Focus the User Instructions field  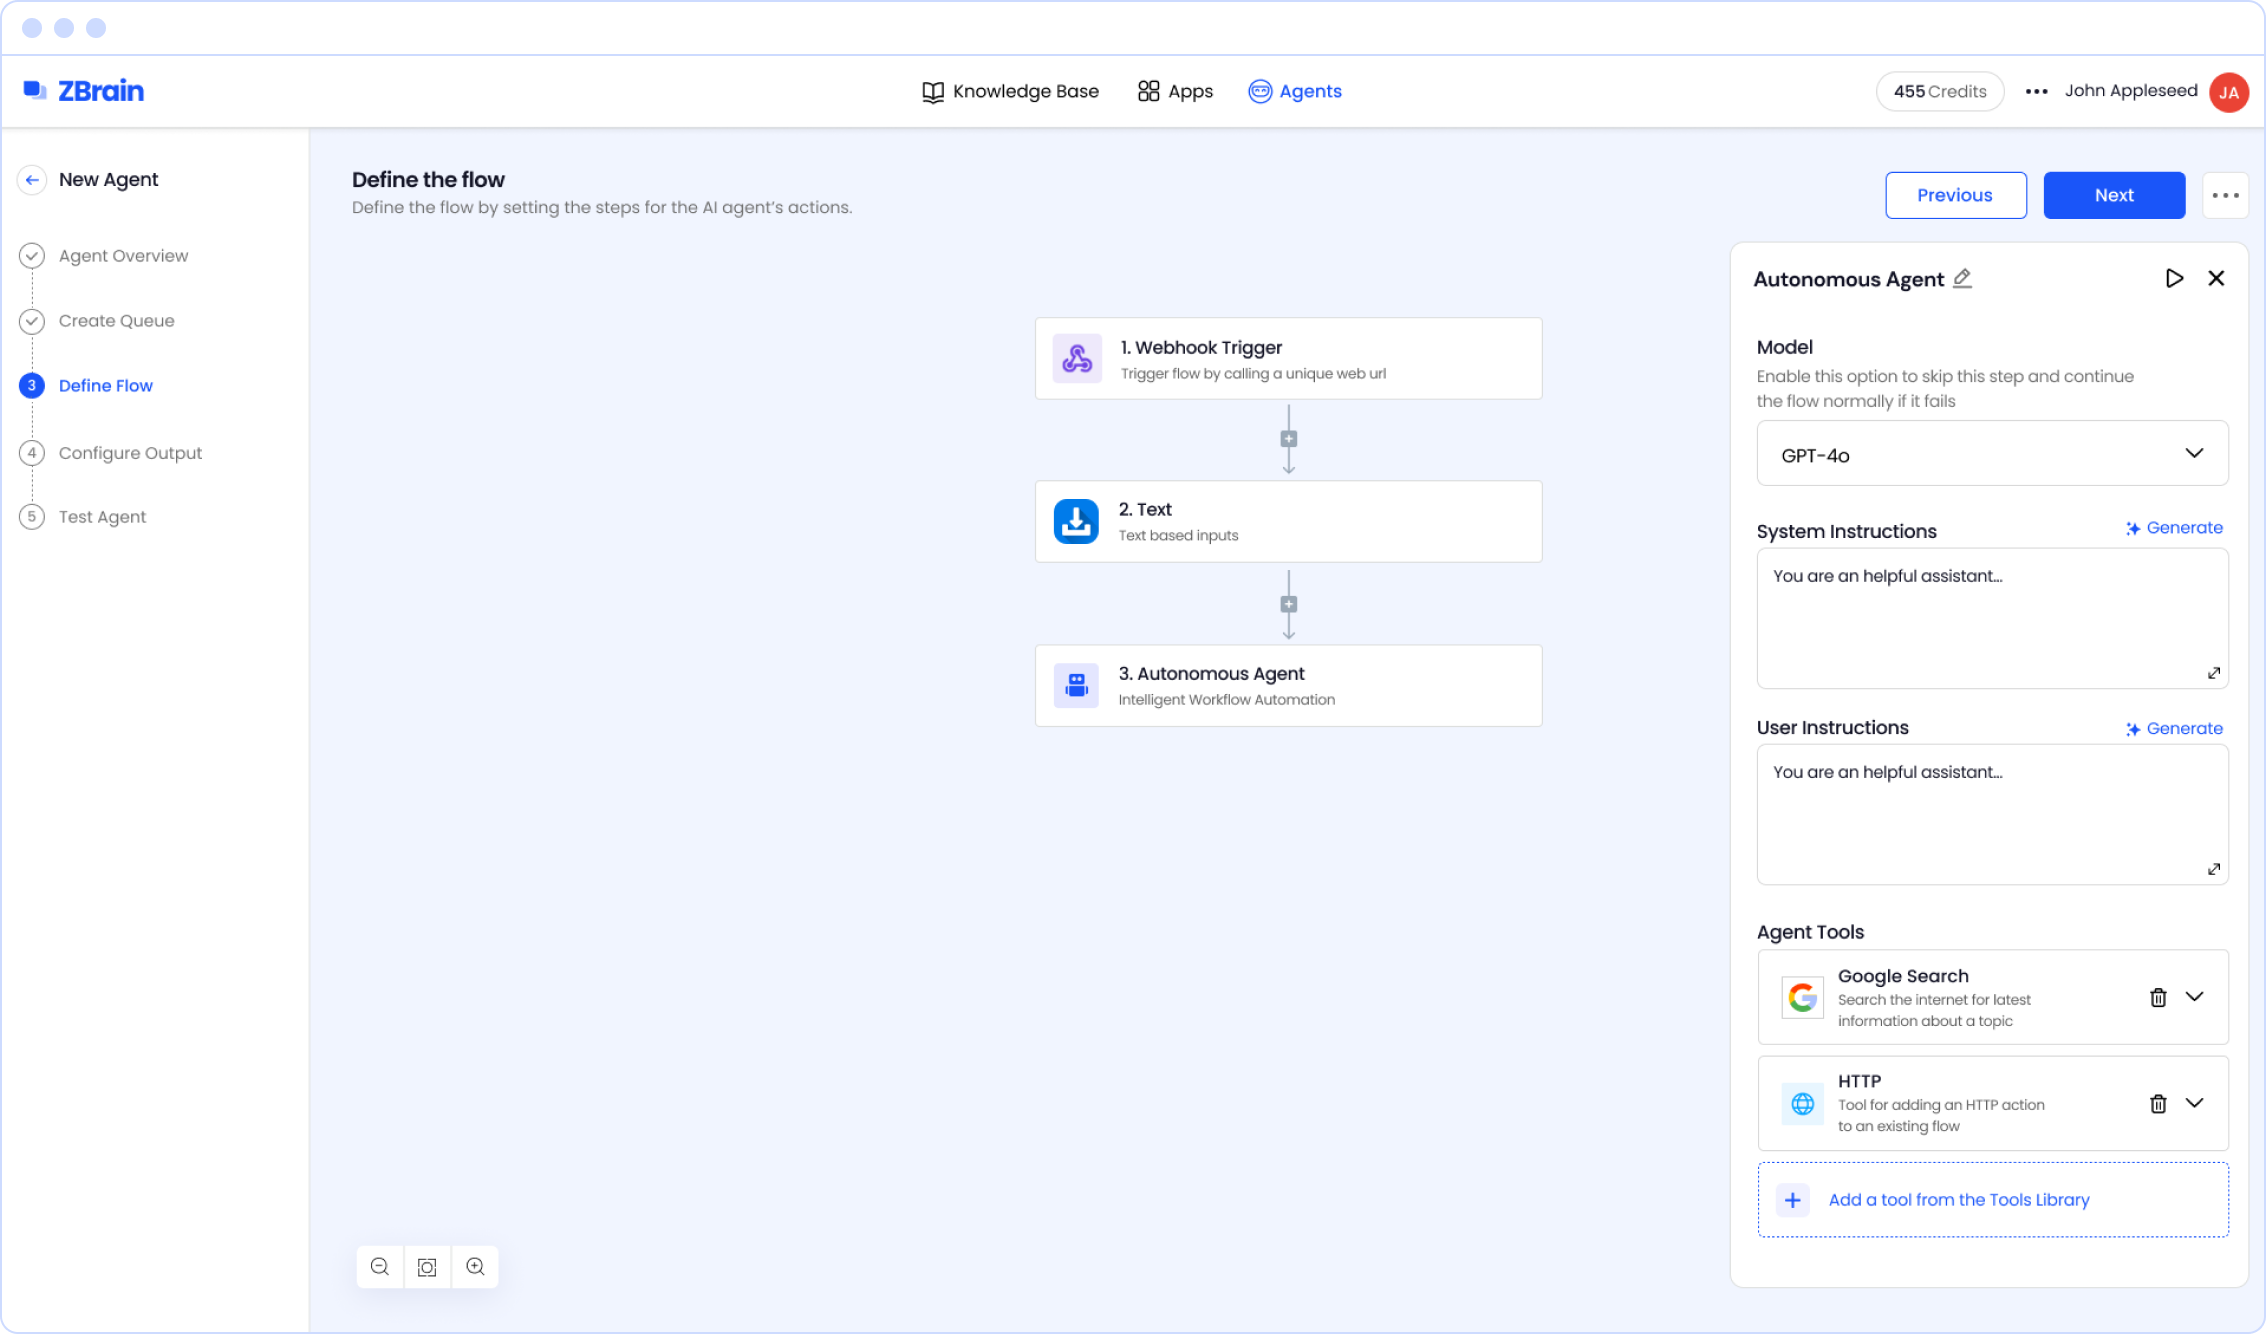[x=1992, y=814]
